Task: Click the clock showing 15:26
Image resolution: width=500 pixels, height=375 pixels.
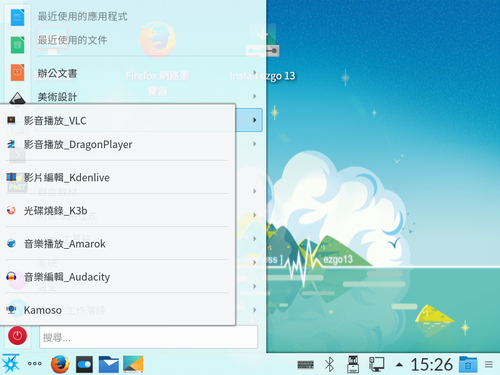Action: [432, 364]
